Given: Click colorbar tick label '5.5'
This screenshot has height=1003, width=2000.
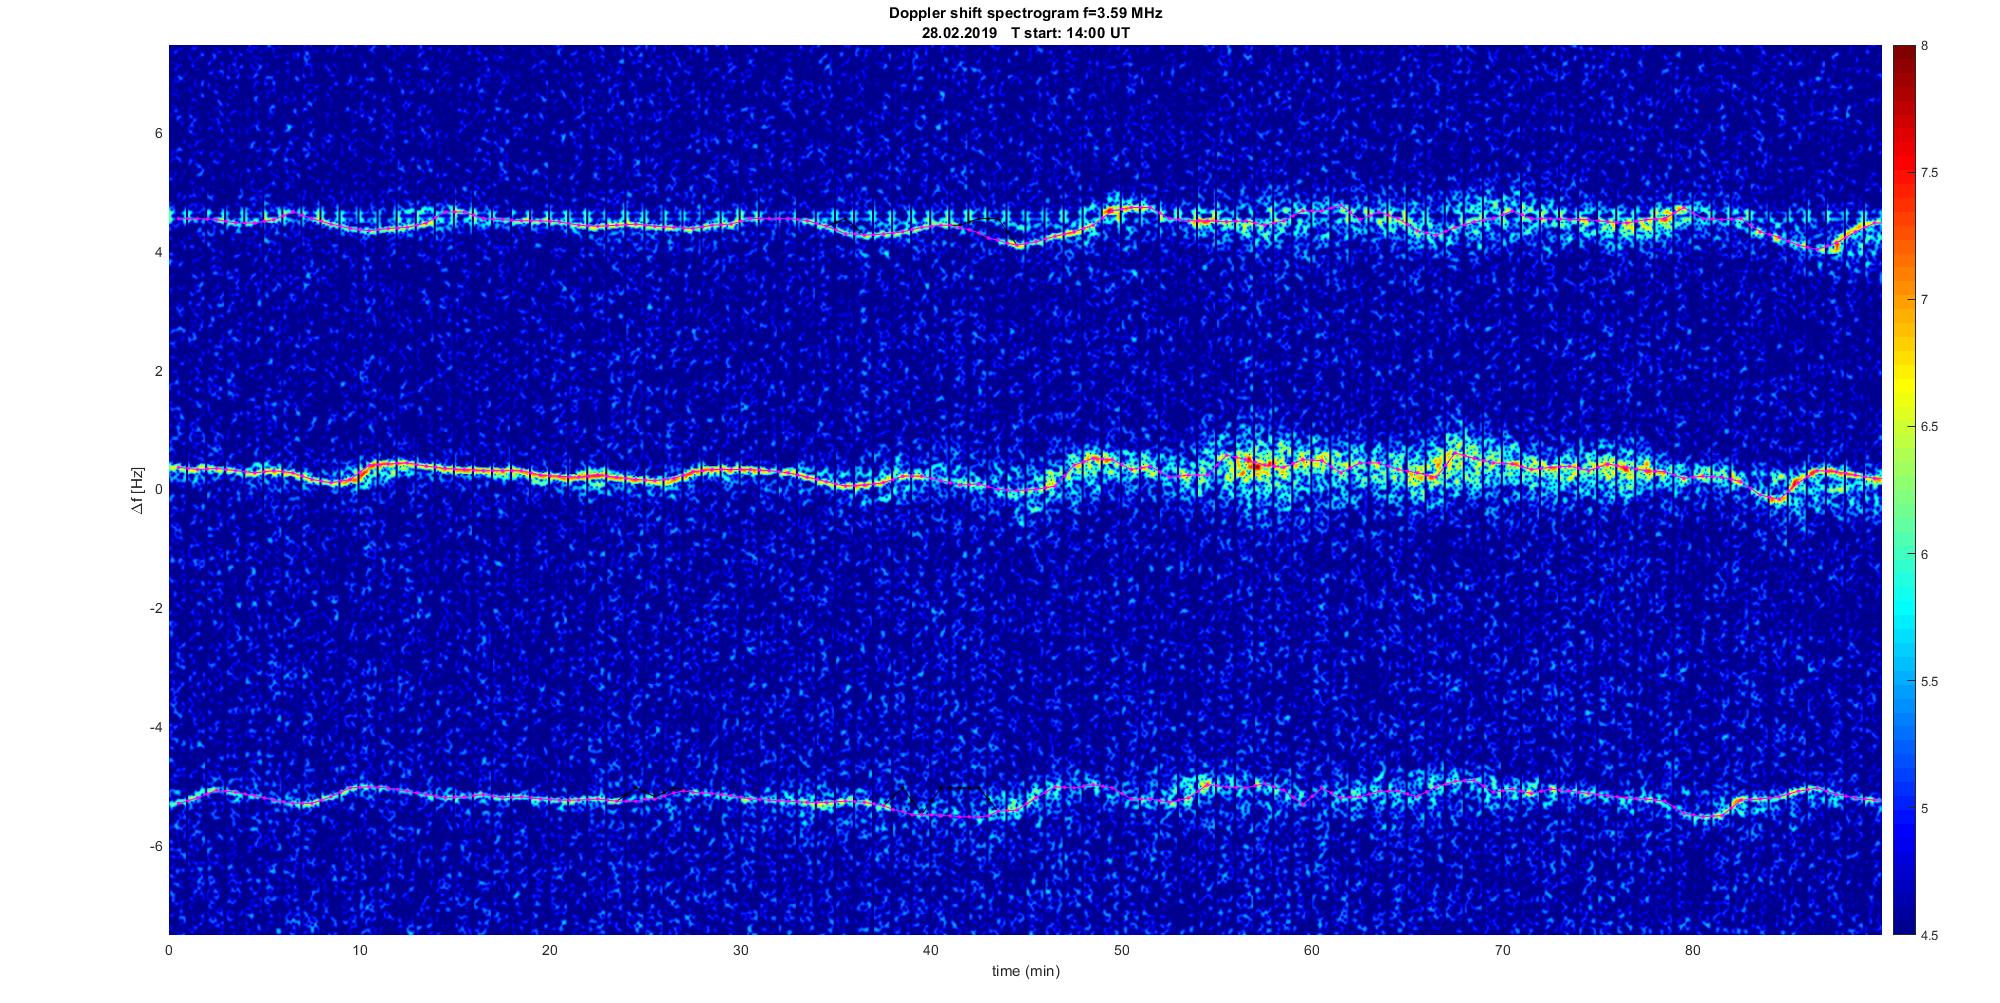Looking at the screenshot, I should (x=1929, y=682).
